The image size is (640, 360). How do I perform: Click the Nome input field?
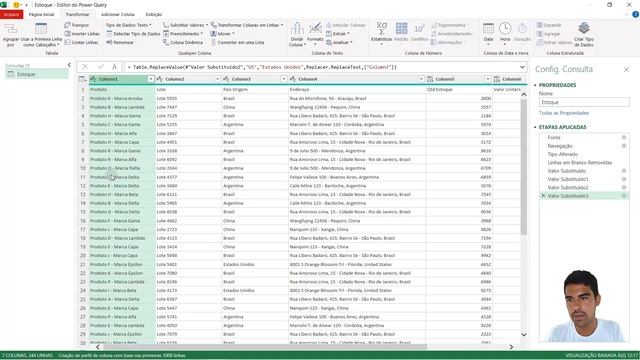tap(584, 102)
